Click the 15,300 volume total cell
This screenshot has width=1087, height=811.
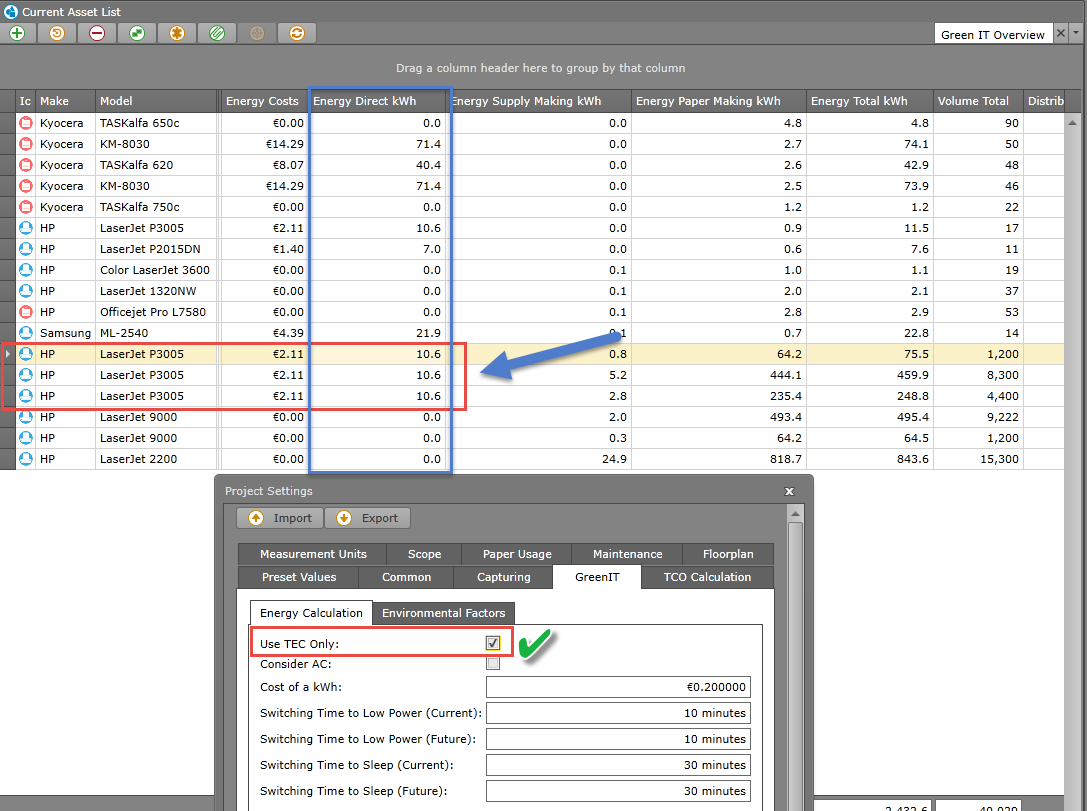978,459
